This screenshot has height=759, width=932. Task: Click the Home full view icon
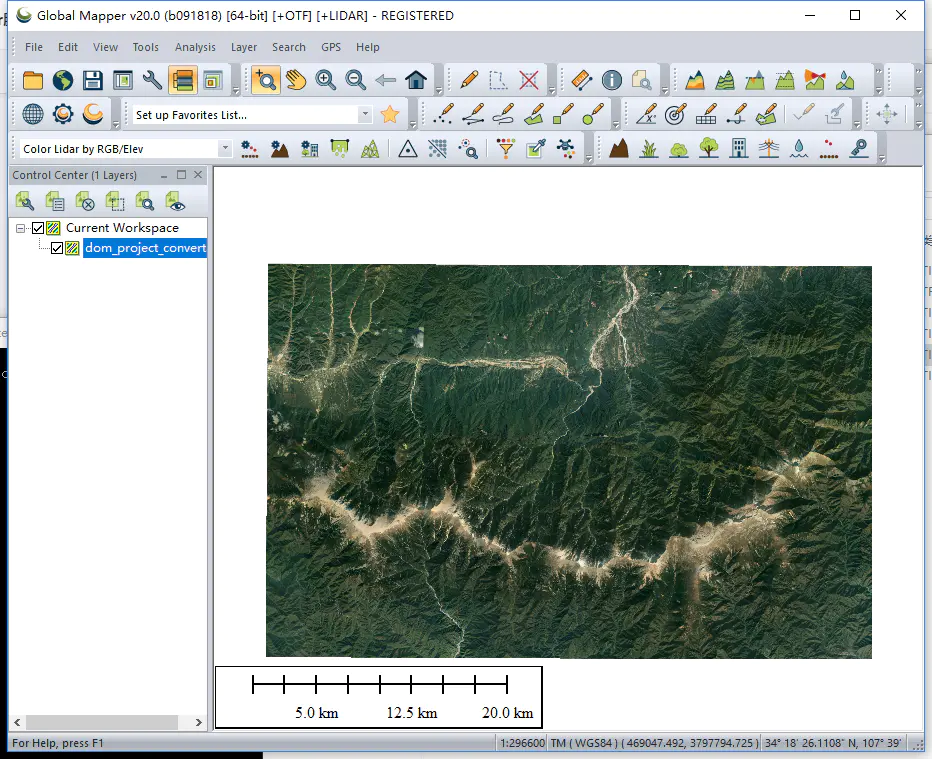pos(416,80)
